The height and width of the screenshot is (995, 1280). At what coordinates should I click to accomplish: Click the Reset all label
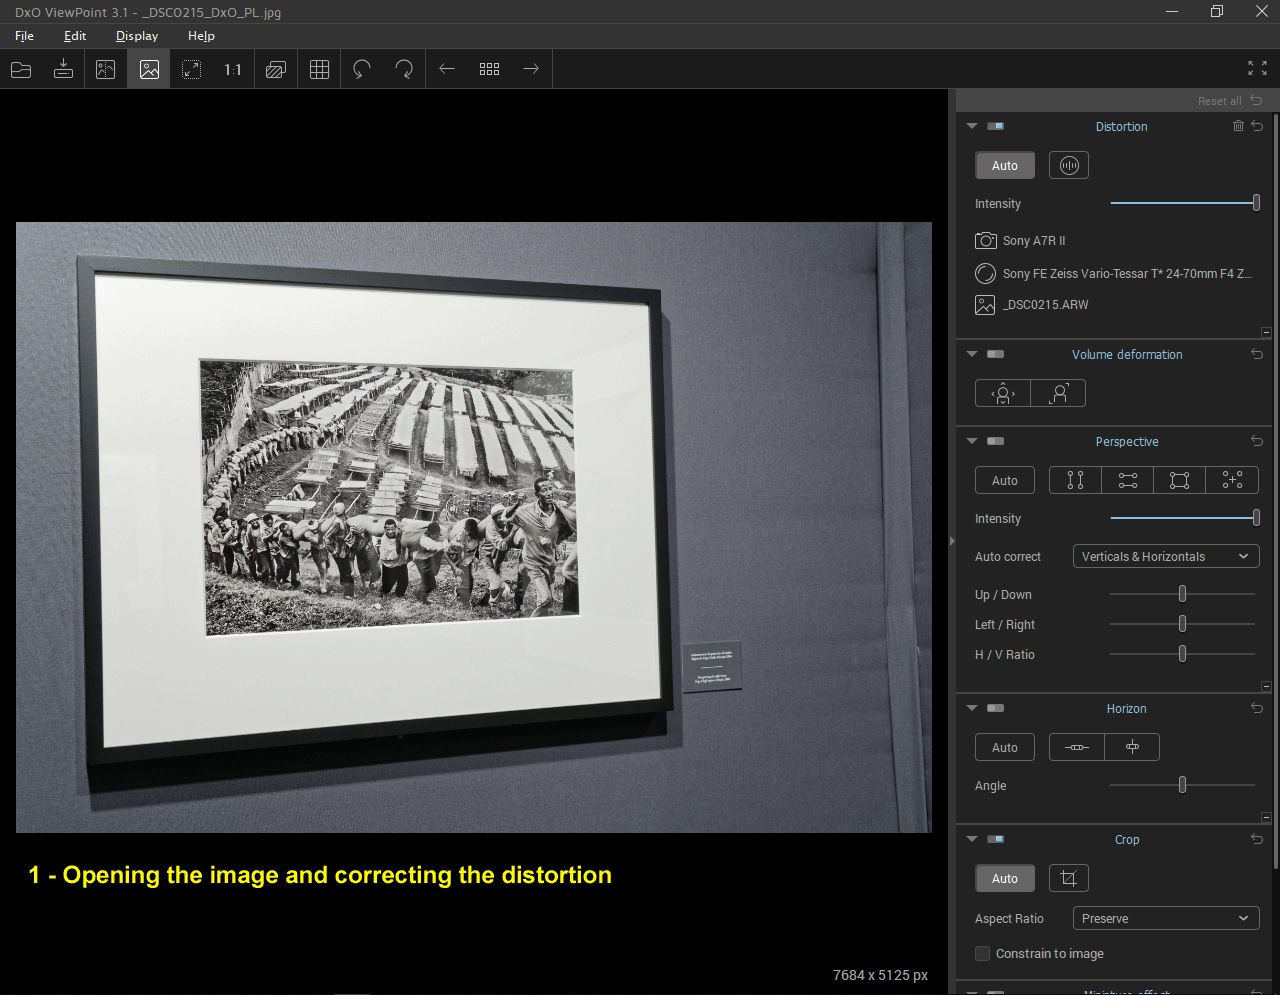(x=1219, y=101)
